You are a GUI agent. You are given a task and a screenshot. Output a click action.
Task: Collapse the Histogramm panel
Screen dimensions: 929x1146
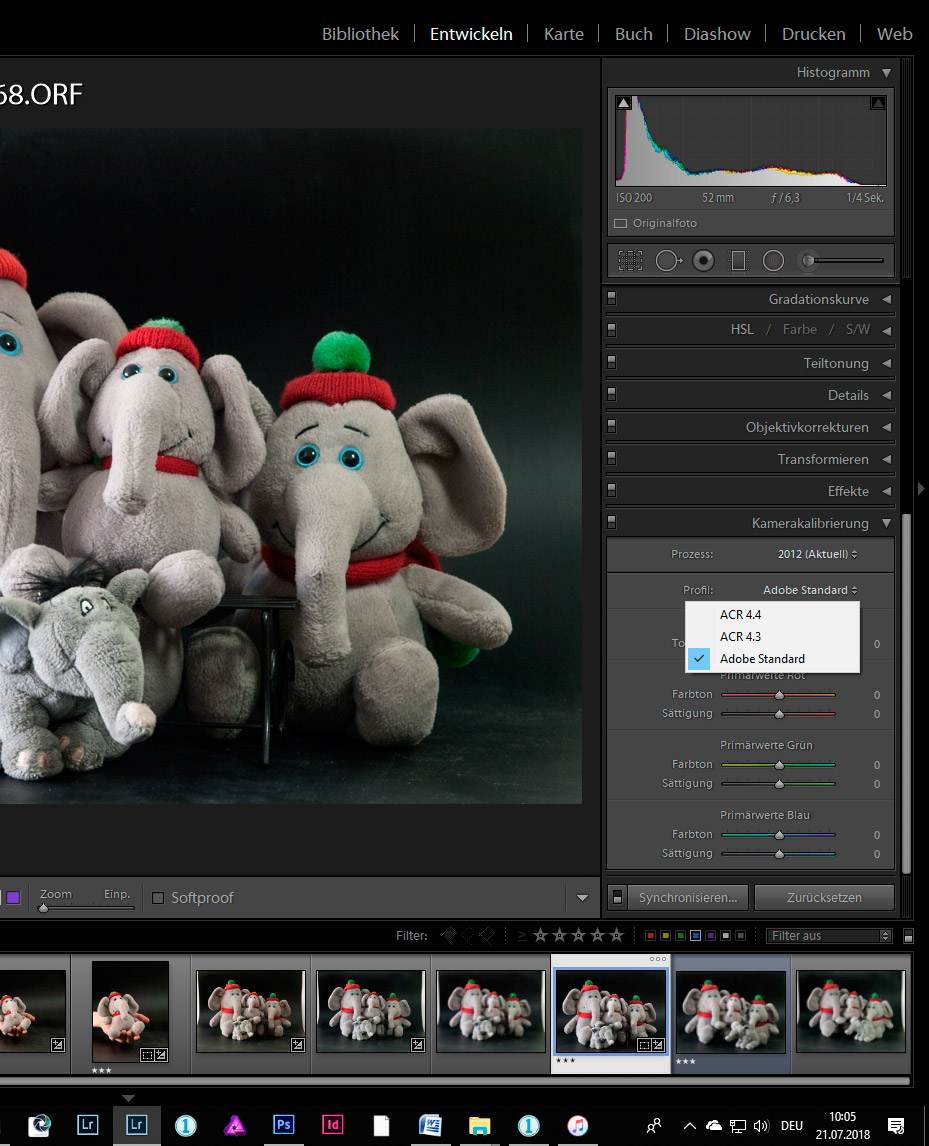point(887,73)
